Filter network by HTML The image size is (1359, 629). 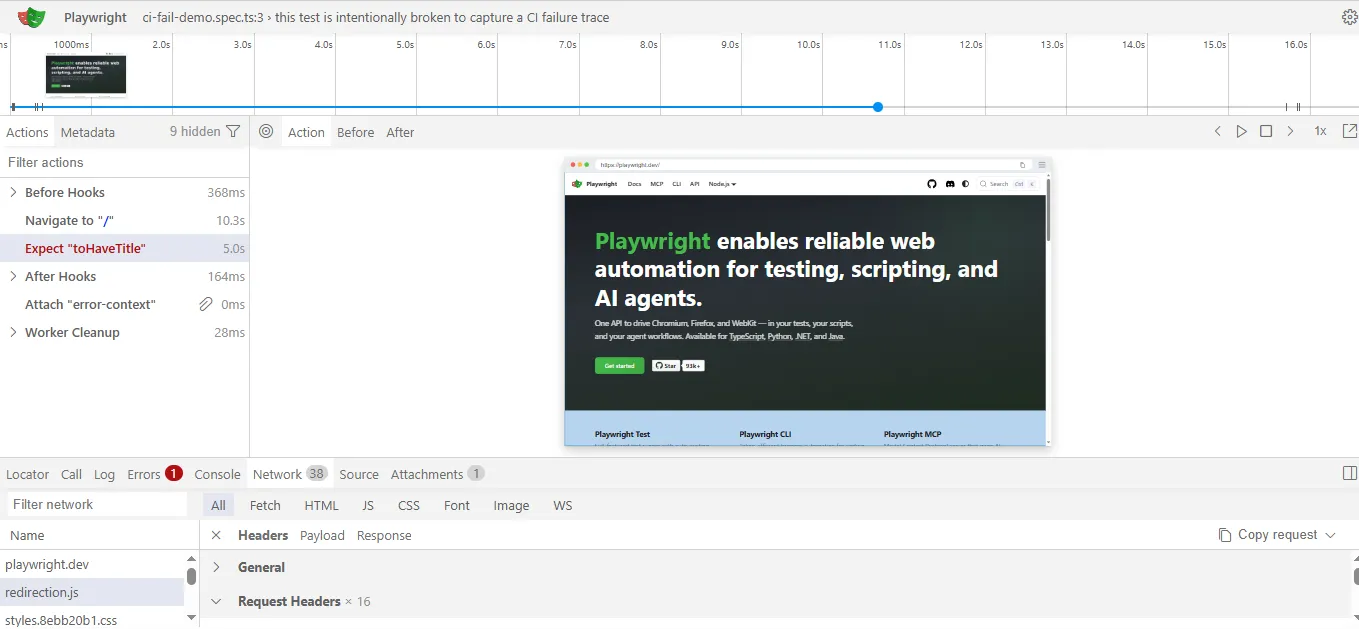pos(321,505)
